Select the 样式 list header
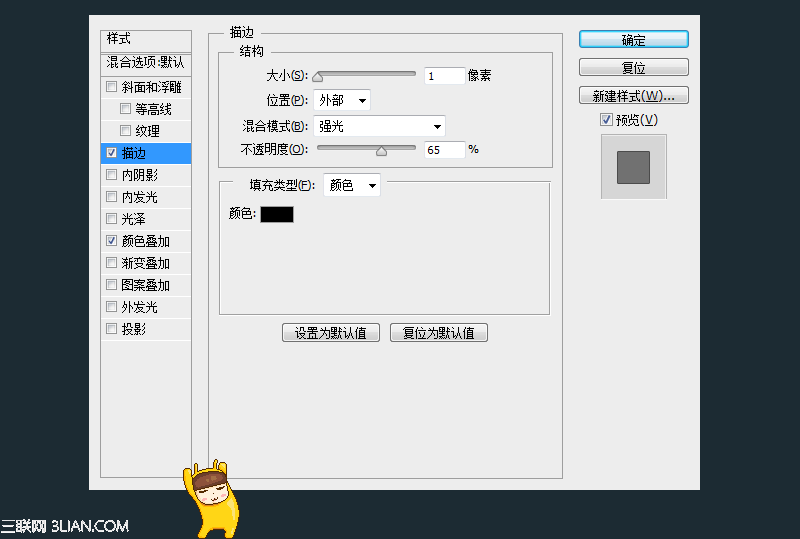This screenshot has height=539, width=800. (146, 39)
